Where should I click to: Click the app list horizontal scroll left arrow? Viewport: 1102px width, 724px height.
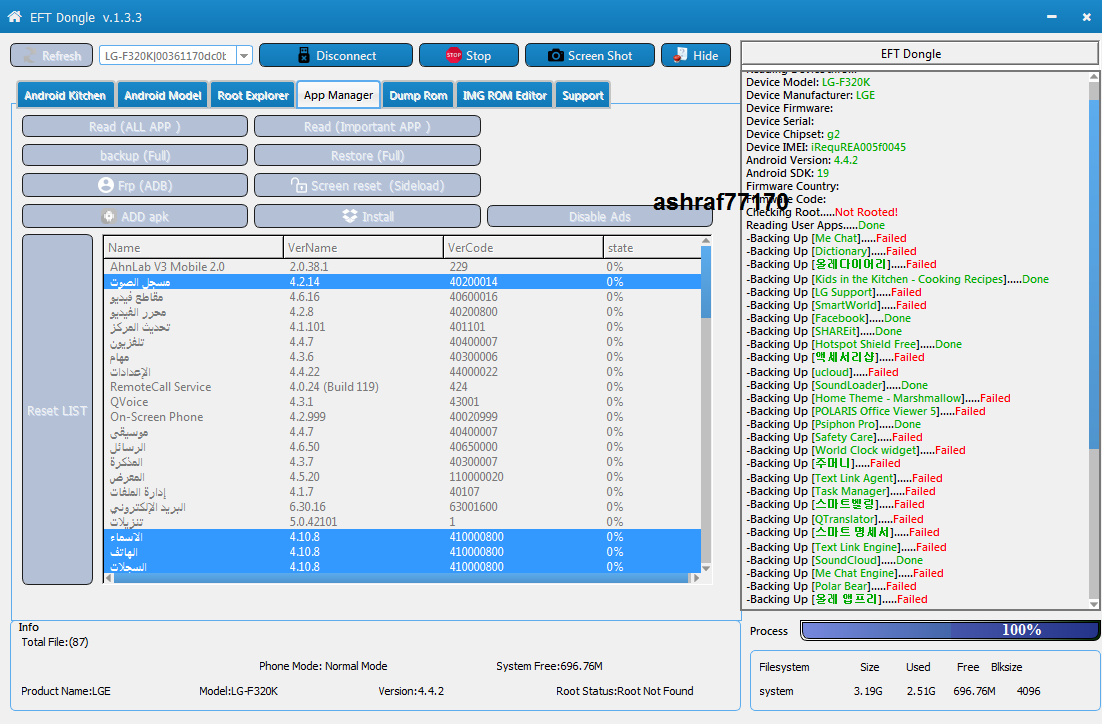[x=108, y=578]
